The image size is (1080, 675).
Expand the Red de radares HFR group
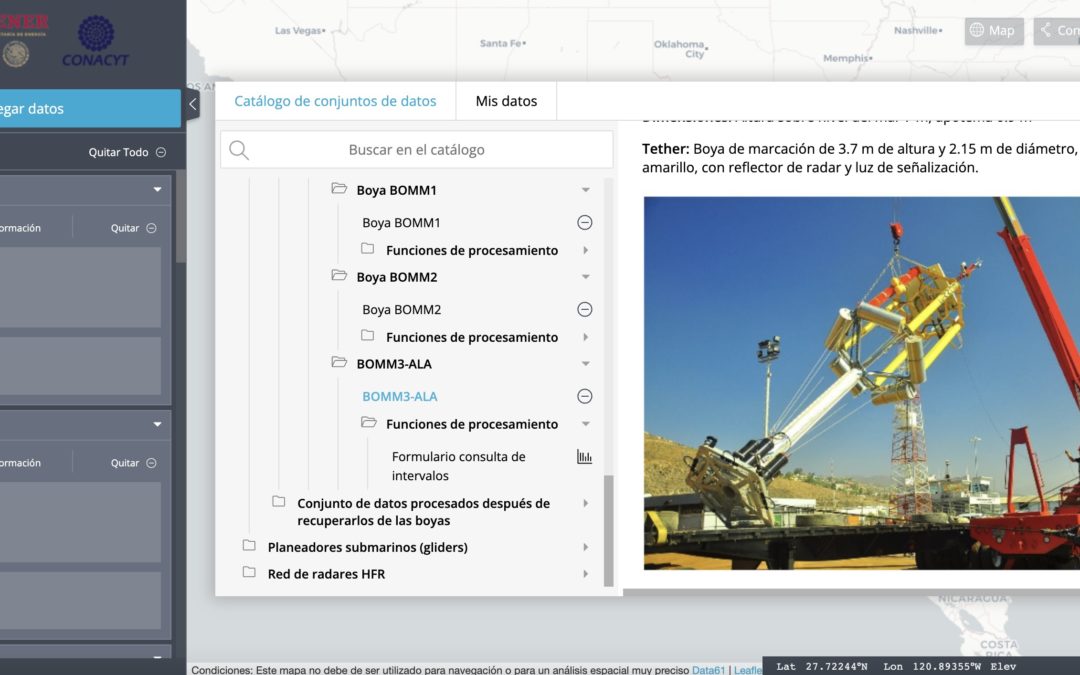coord(585,574)
